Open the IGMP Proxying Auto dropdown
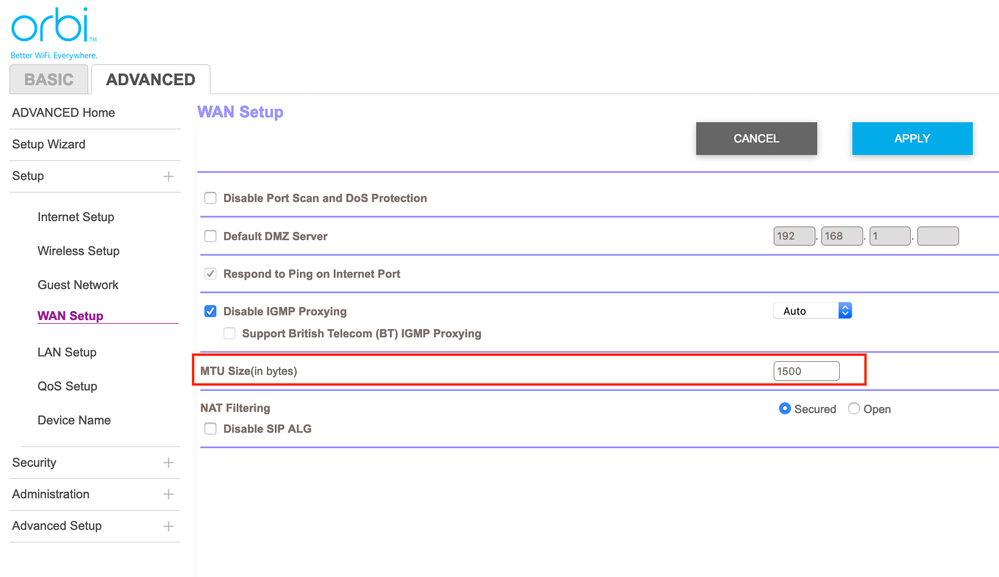The image size is (999, 577). pos(812,311)
